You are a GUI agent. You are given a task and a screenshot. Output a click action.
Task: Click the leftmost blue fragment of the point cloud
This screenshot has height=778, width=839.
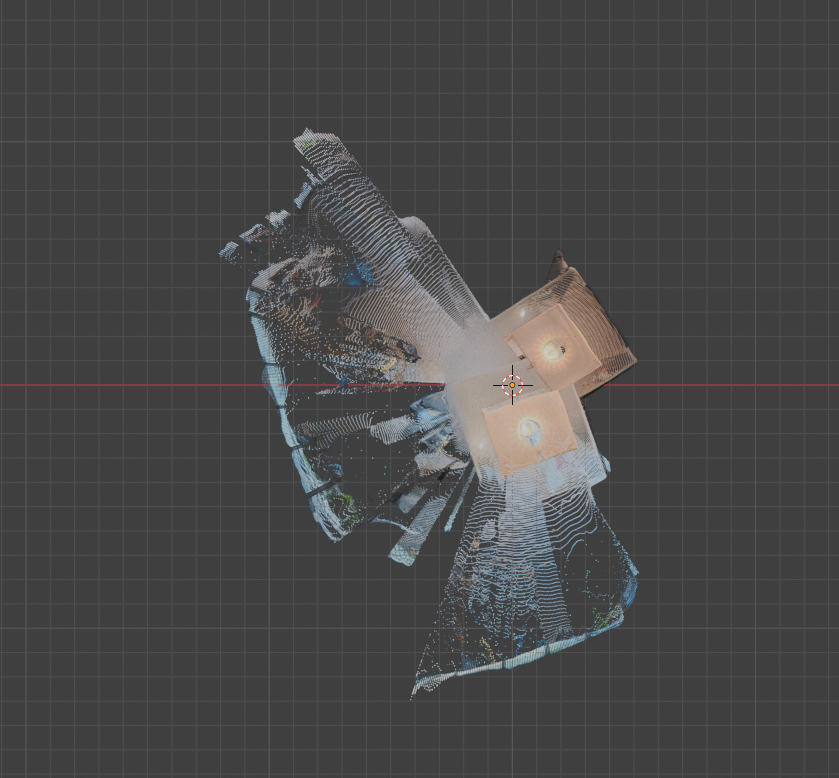[x=225, y=251]
